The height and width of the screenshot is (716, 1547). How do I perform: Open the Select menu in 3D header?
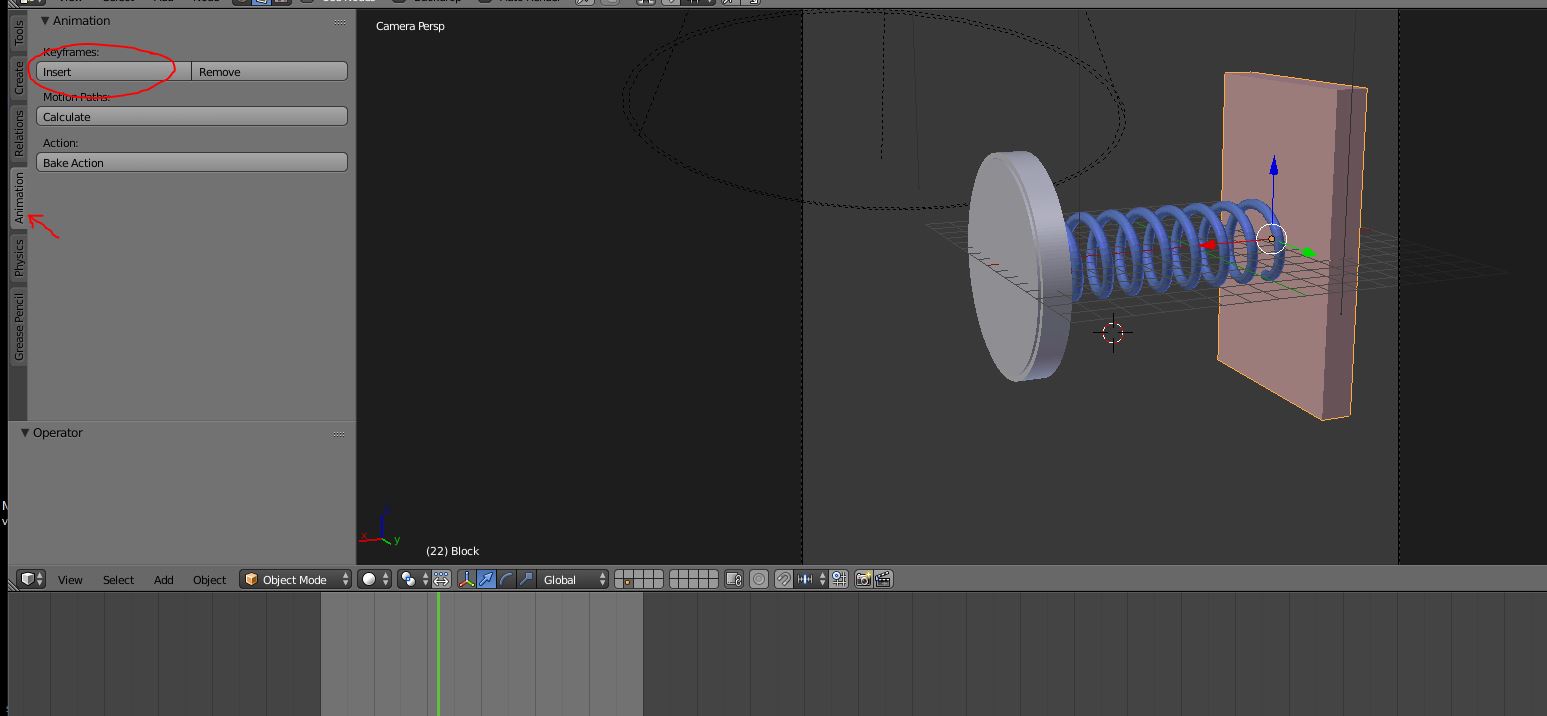pyautogui.click(x=118, y=580)
